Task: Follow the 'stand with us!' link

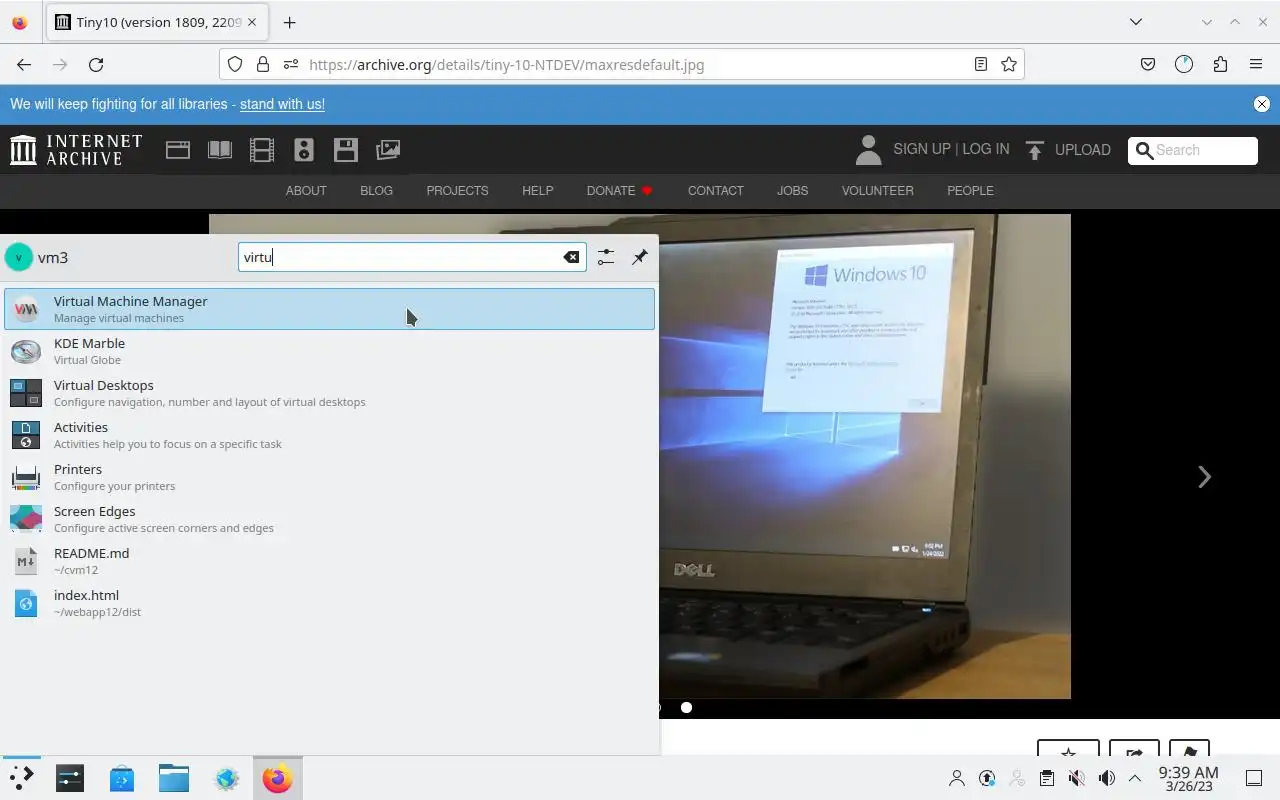Action: point(282,104)
